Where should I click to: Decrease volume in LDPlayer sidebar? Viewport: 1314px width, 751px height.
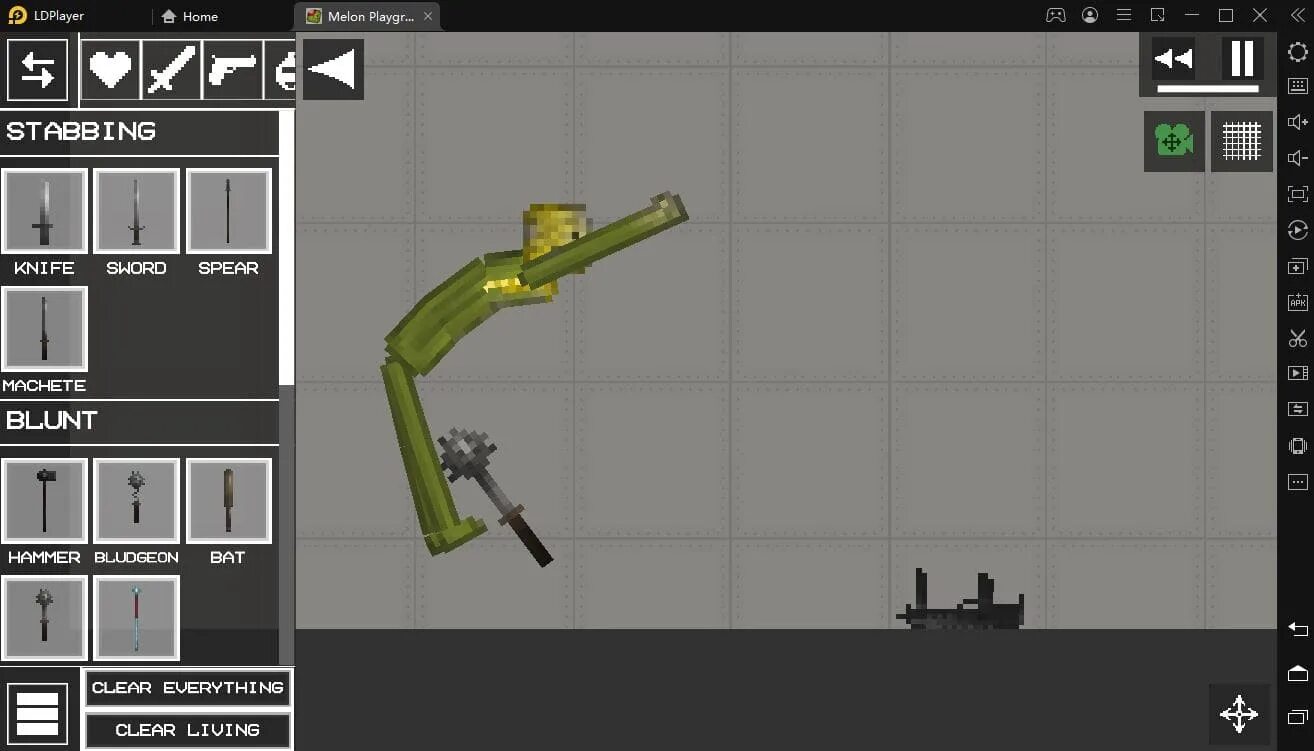1297,158
